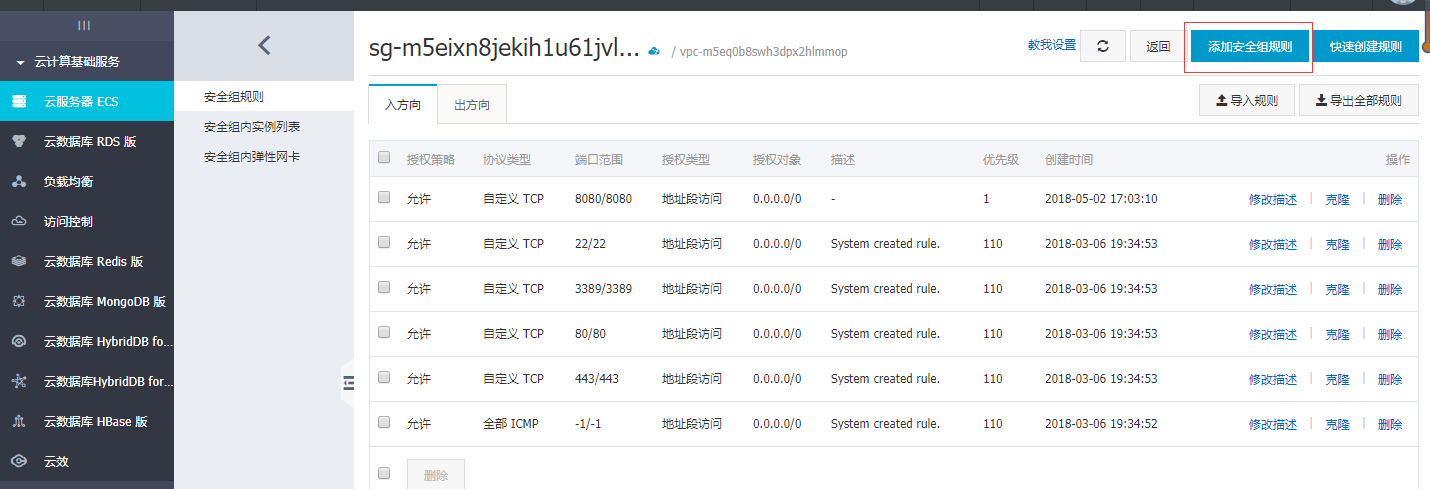Click 删除 for the 22/22 rule

coord(1390,244)
